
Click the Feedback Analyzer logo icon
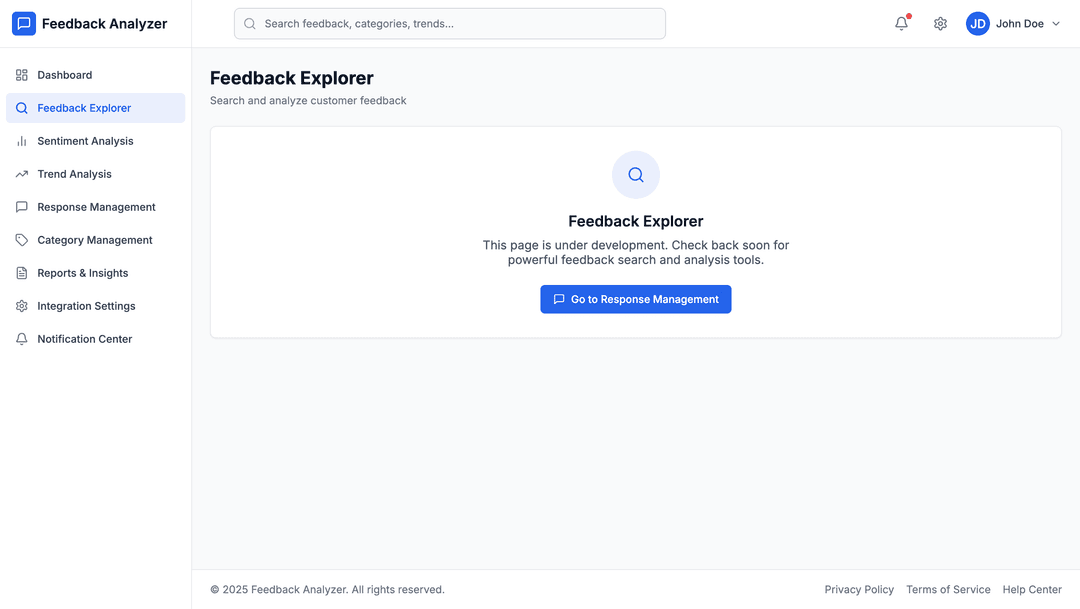coord(24,24)
